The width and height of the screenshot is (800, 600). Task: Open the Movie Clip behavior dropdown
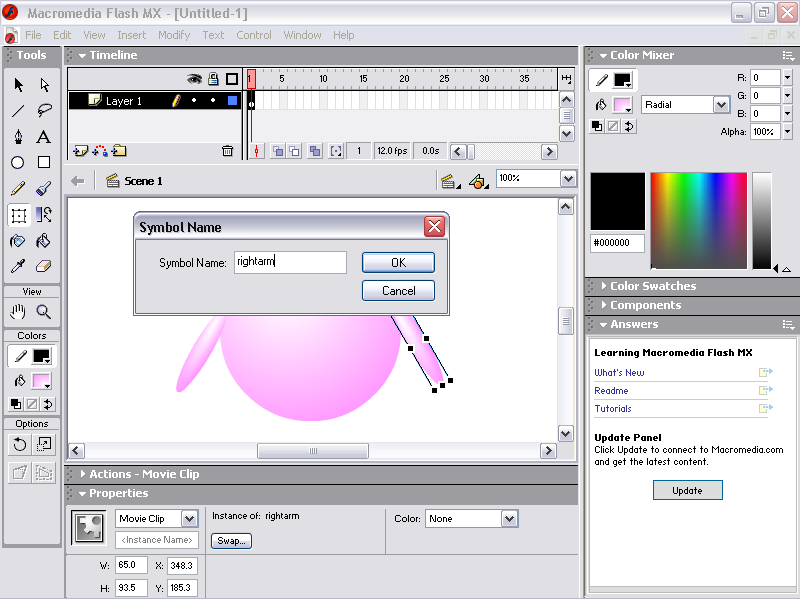point(189,519)
